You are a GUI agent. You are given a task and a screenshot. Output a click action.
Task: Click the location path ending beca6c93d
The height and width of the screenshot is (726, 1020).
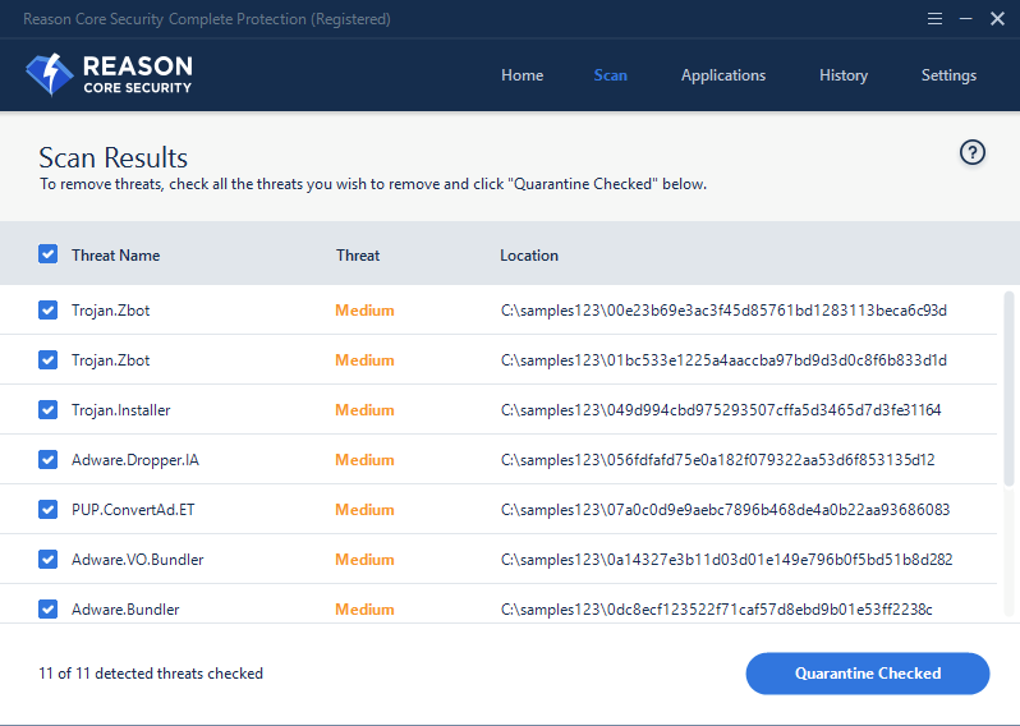(x=723, y=310)
